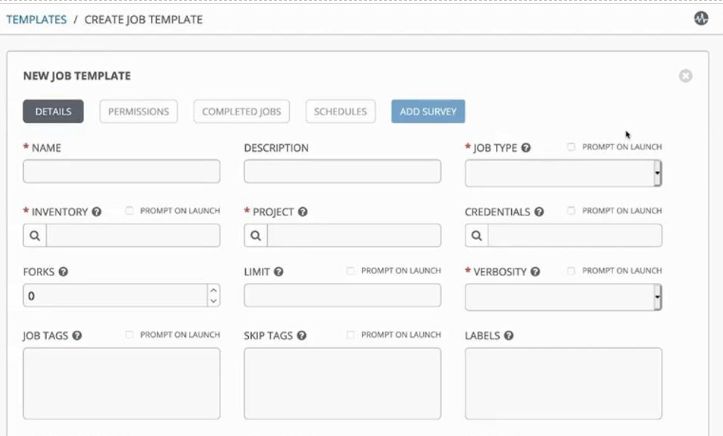Adjust the Forks spinner arrows

213,296
